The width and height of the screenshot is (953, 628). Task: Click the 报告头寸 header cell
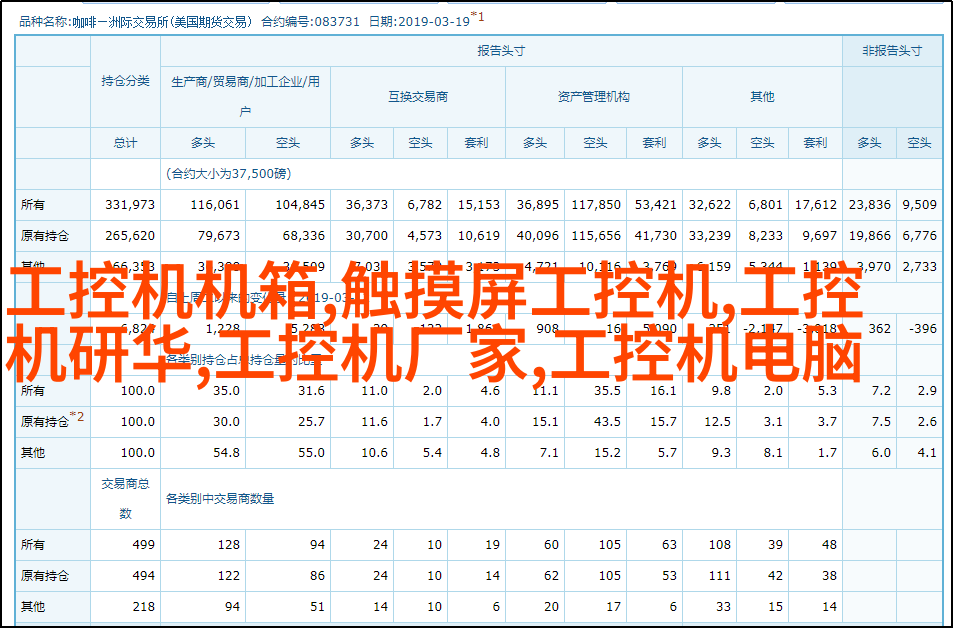[501, 51]
